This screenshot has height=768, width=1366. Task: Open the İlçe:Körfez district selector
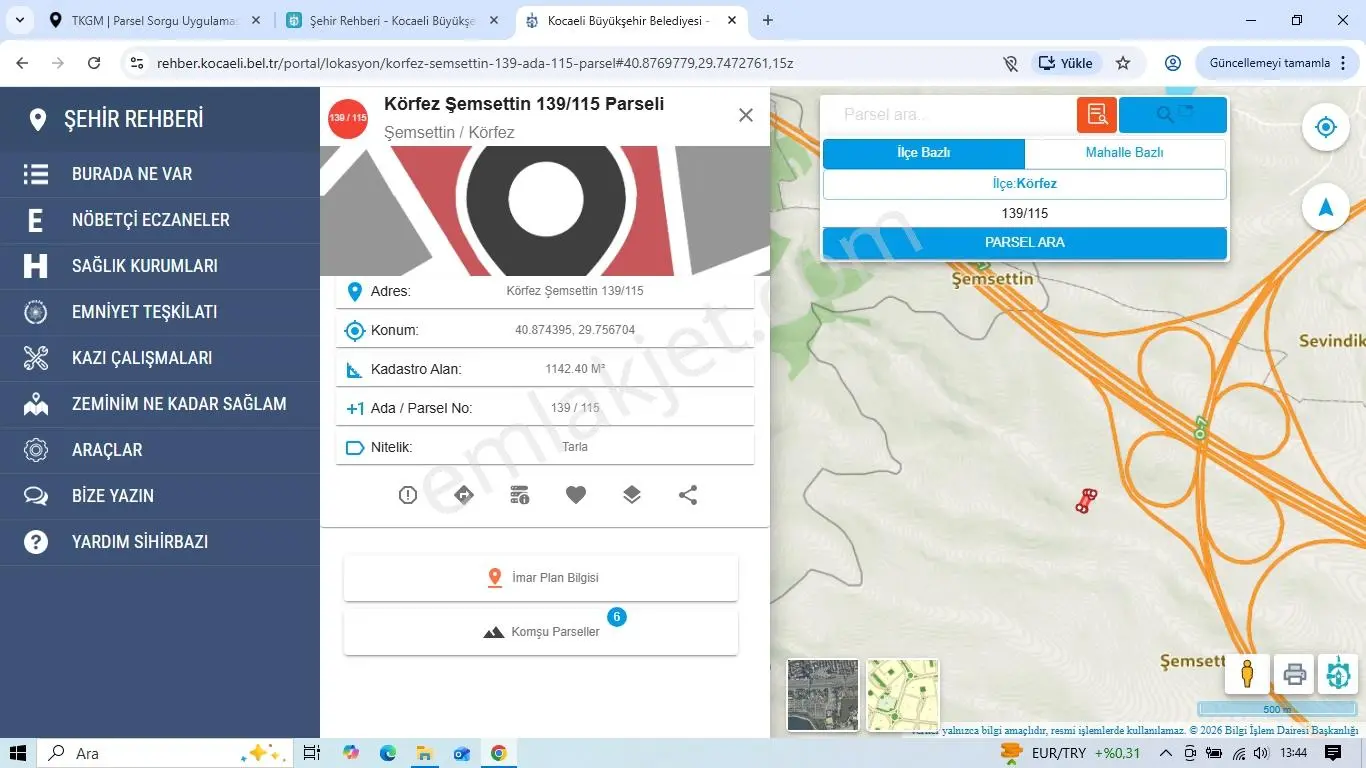pyautogui.click(x=1025, y=184)
